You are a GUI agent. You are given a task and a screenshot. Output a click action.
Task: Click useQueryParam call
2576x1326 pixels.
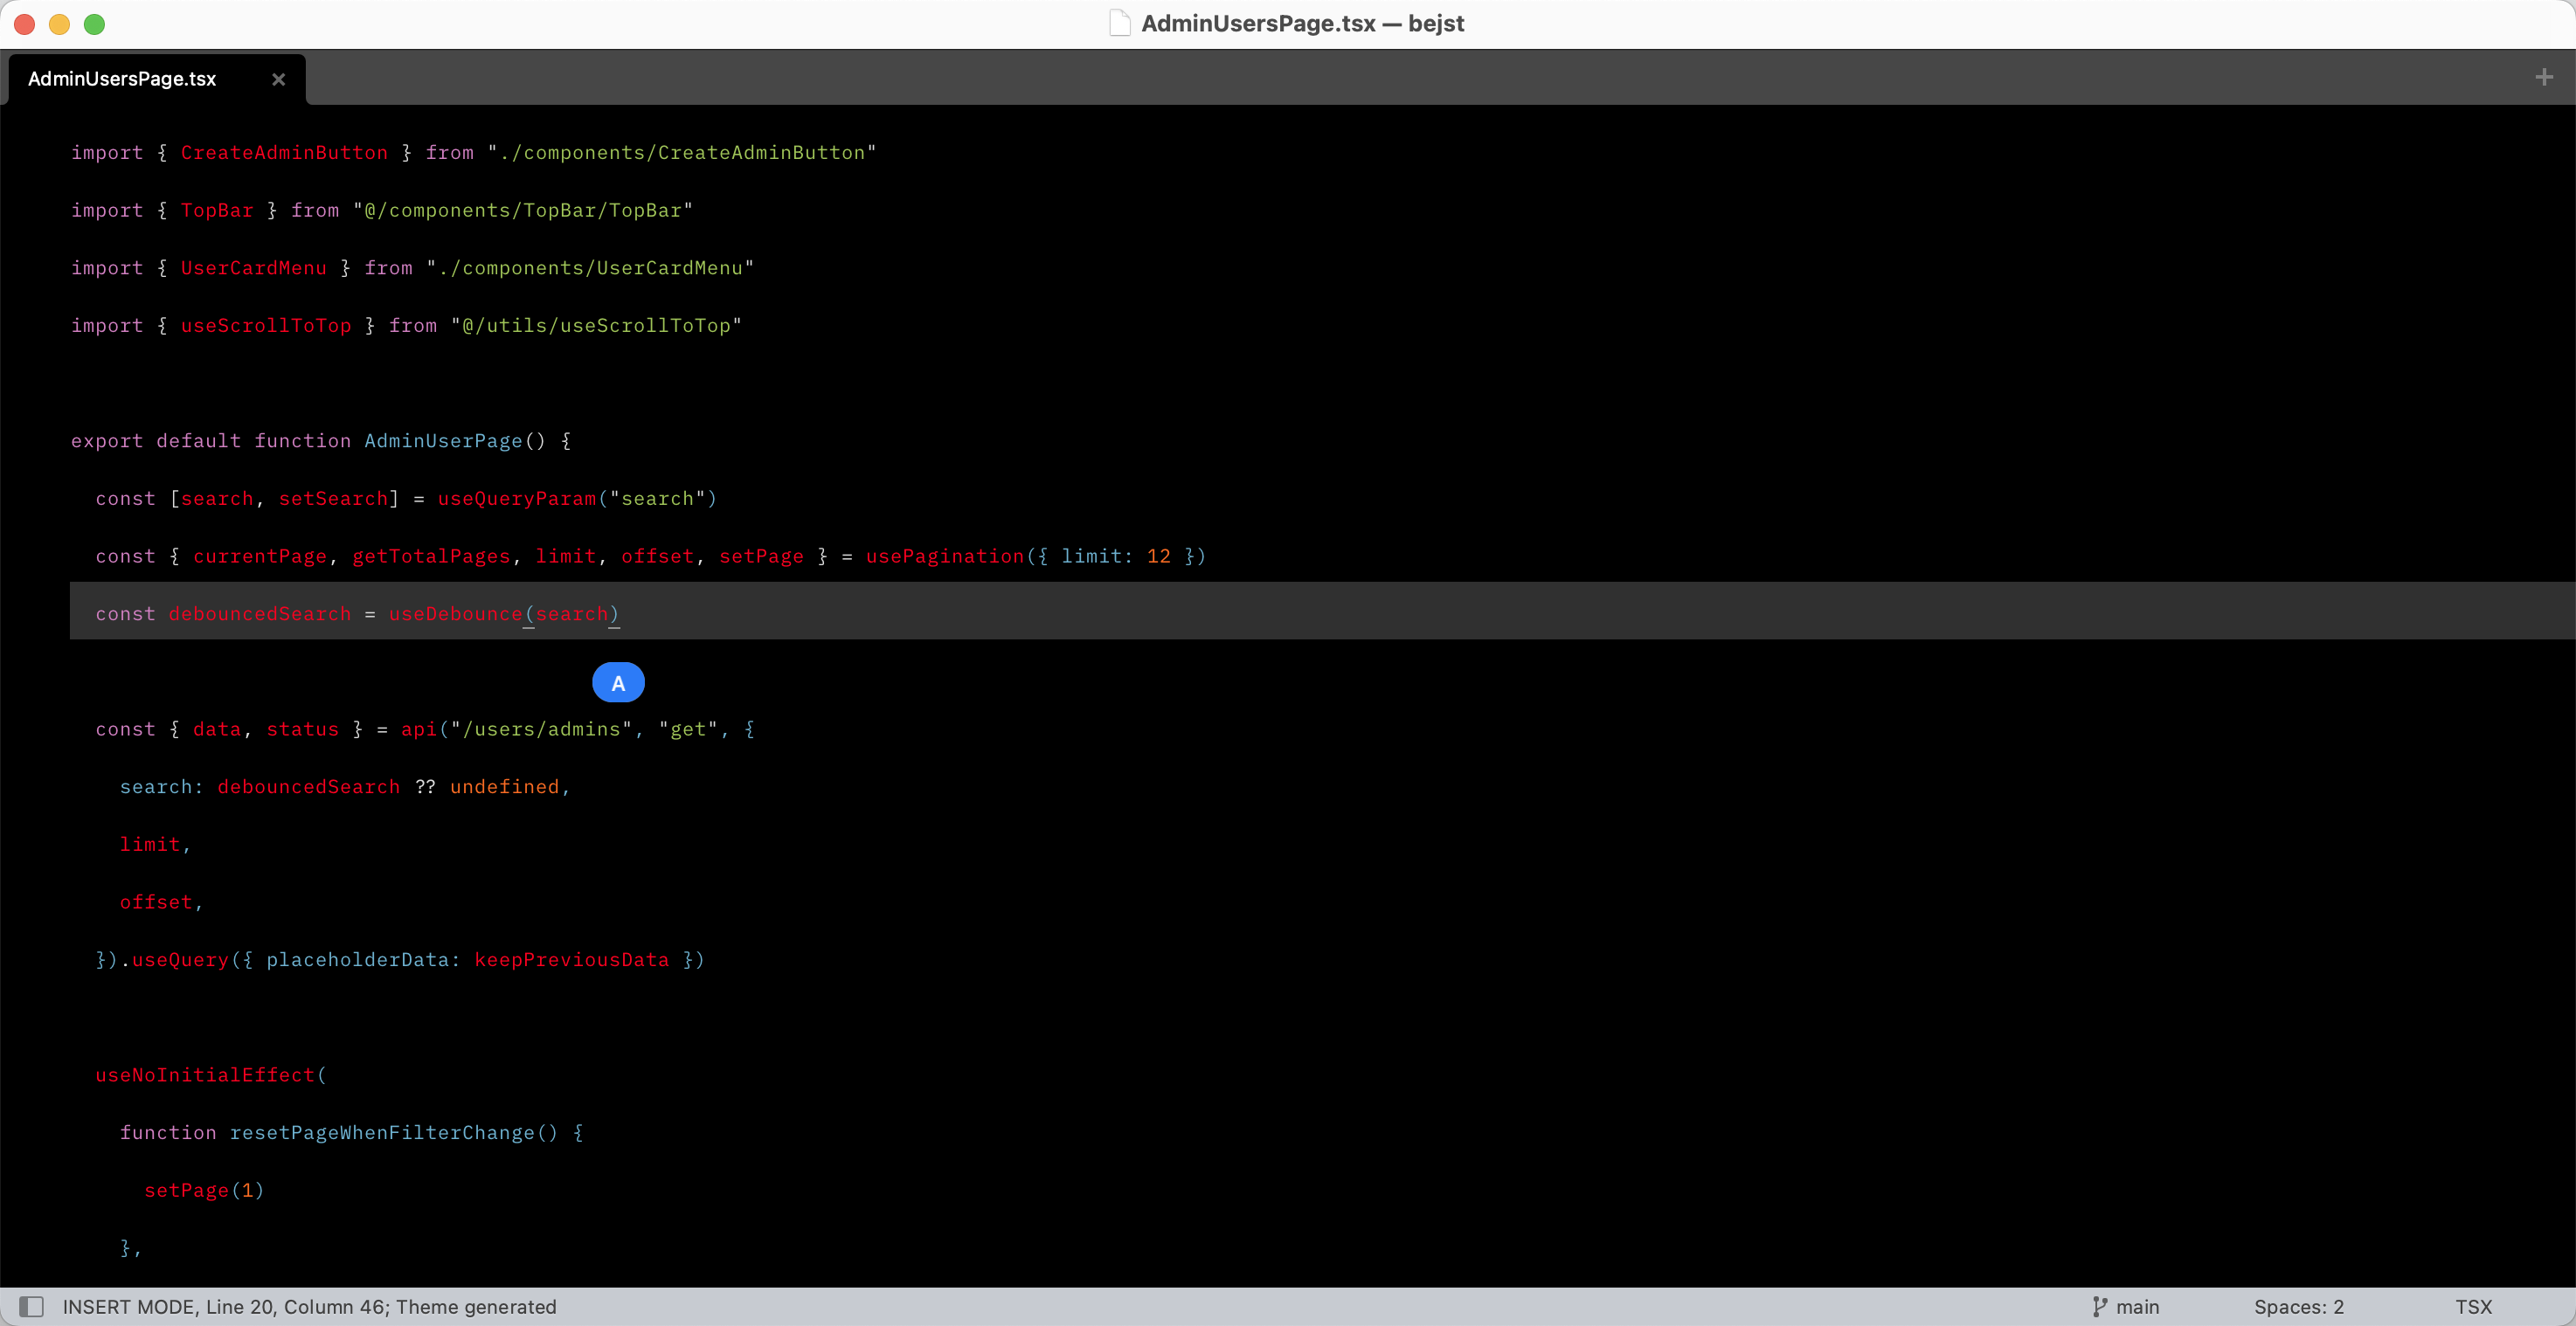pyautogui.click(x=517, y=499)
